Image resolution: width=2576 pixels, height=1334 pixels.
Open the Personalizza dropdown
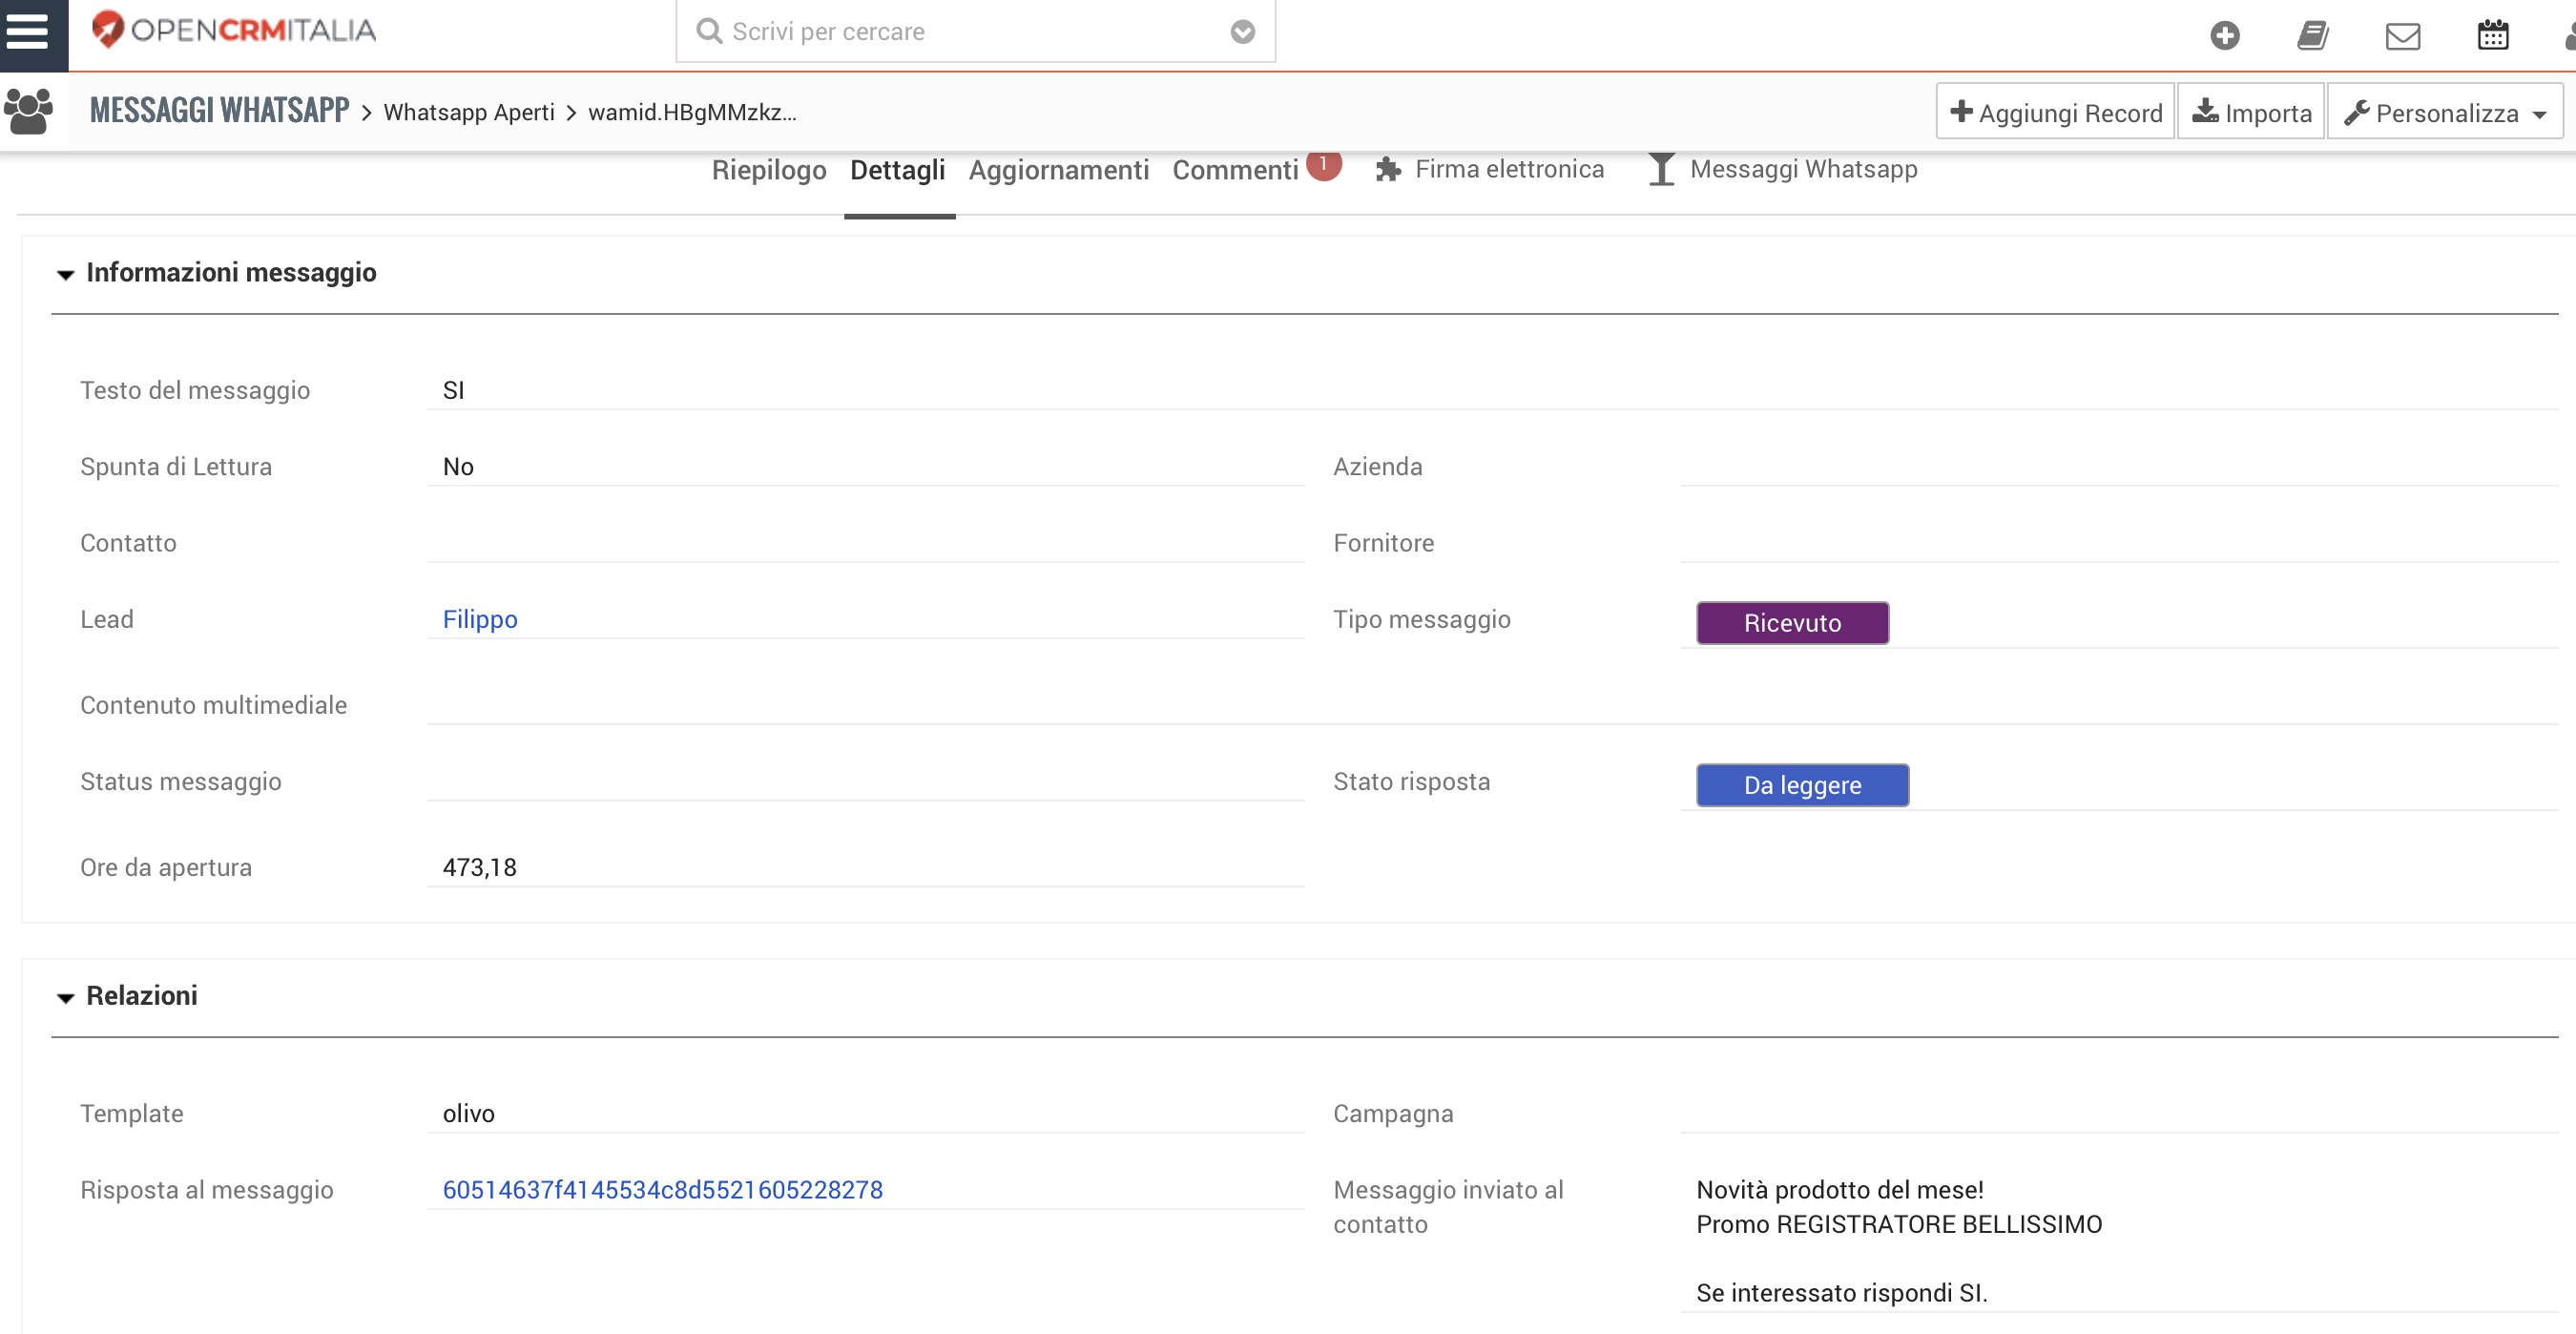pos(2445,112)
